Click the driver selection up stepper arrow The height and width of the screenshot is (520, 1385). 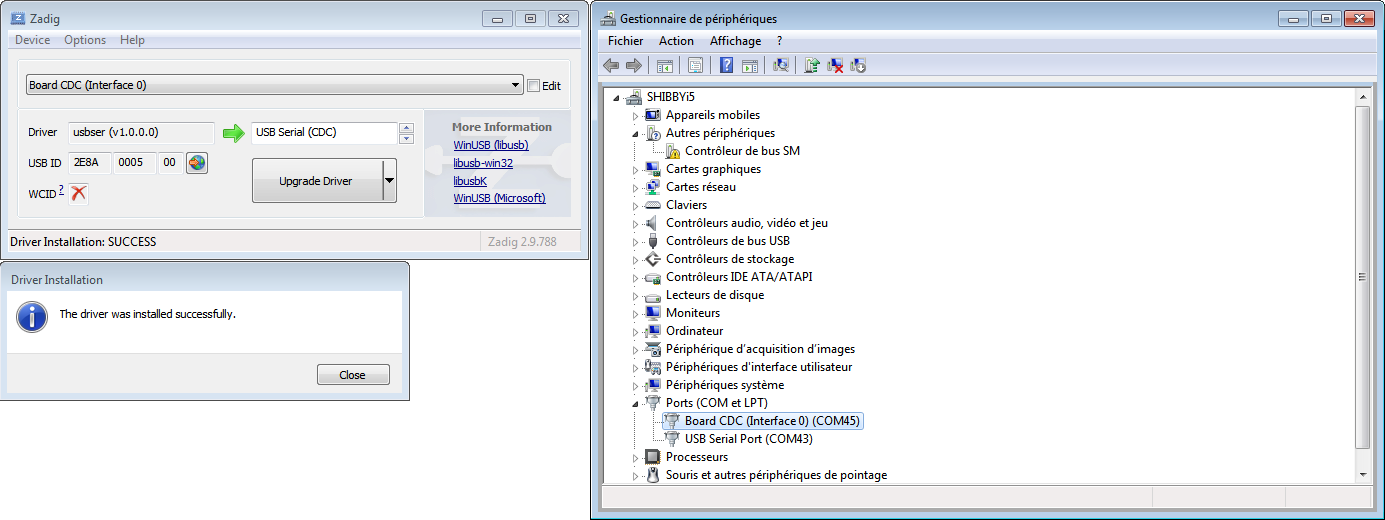[x=406, y=127]
